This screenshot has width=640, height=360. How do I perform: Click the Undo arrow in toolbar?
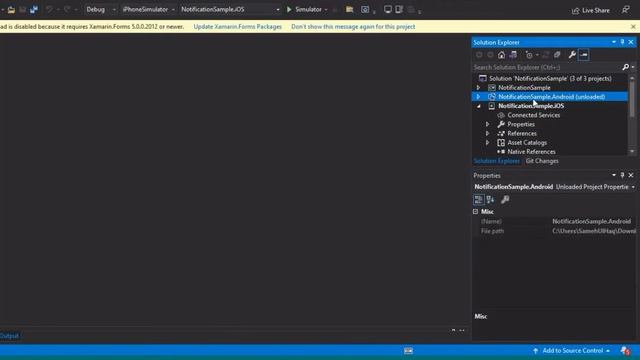[49, 9]
